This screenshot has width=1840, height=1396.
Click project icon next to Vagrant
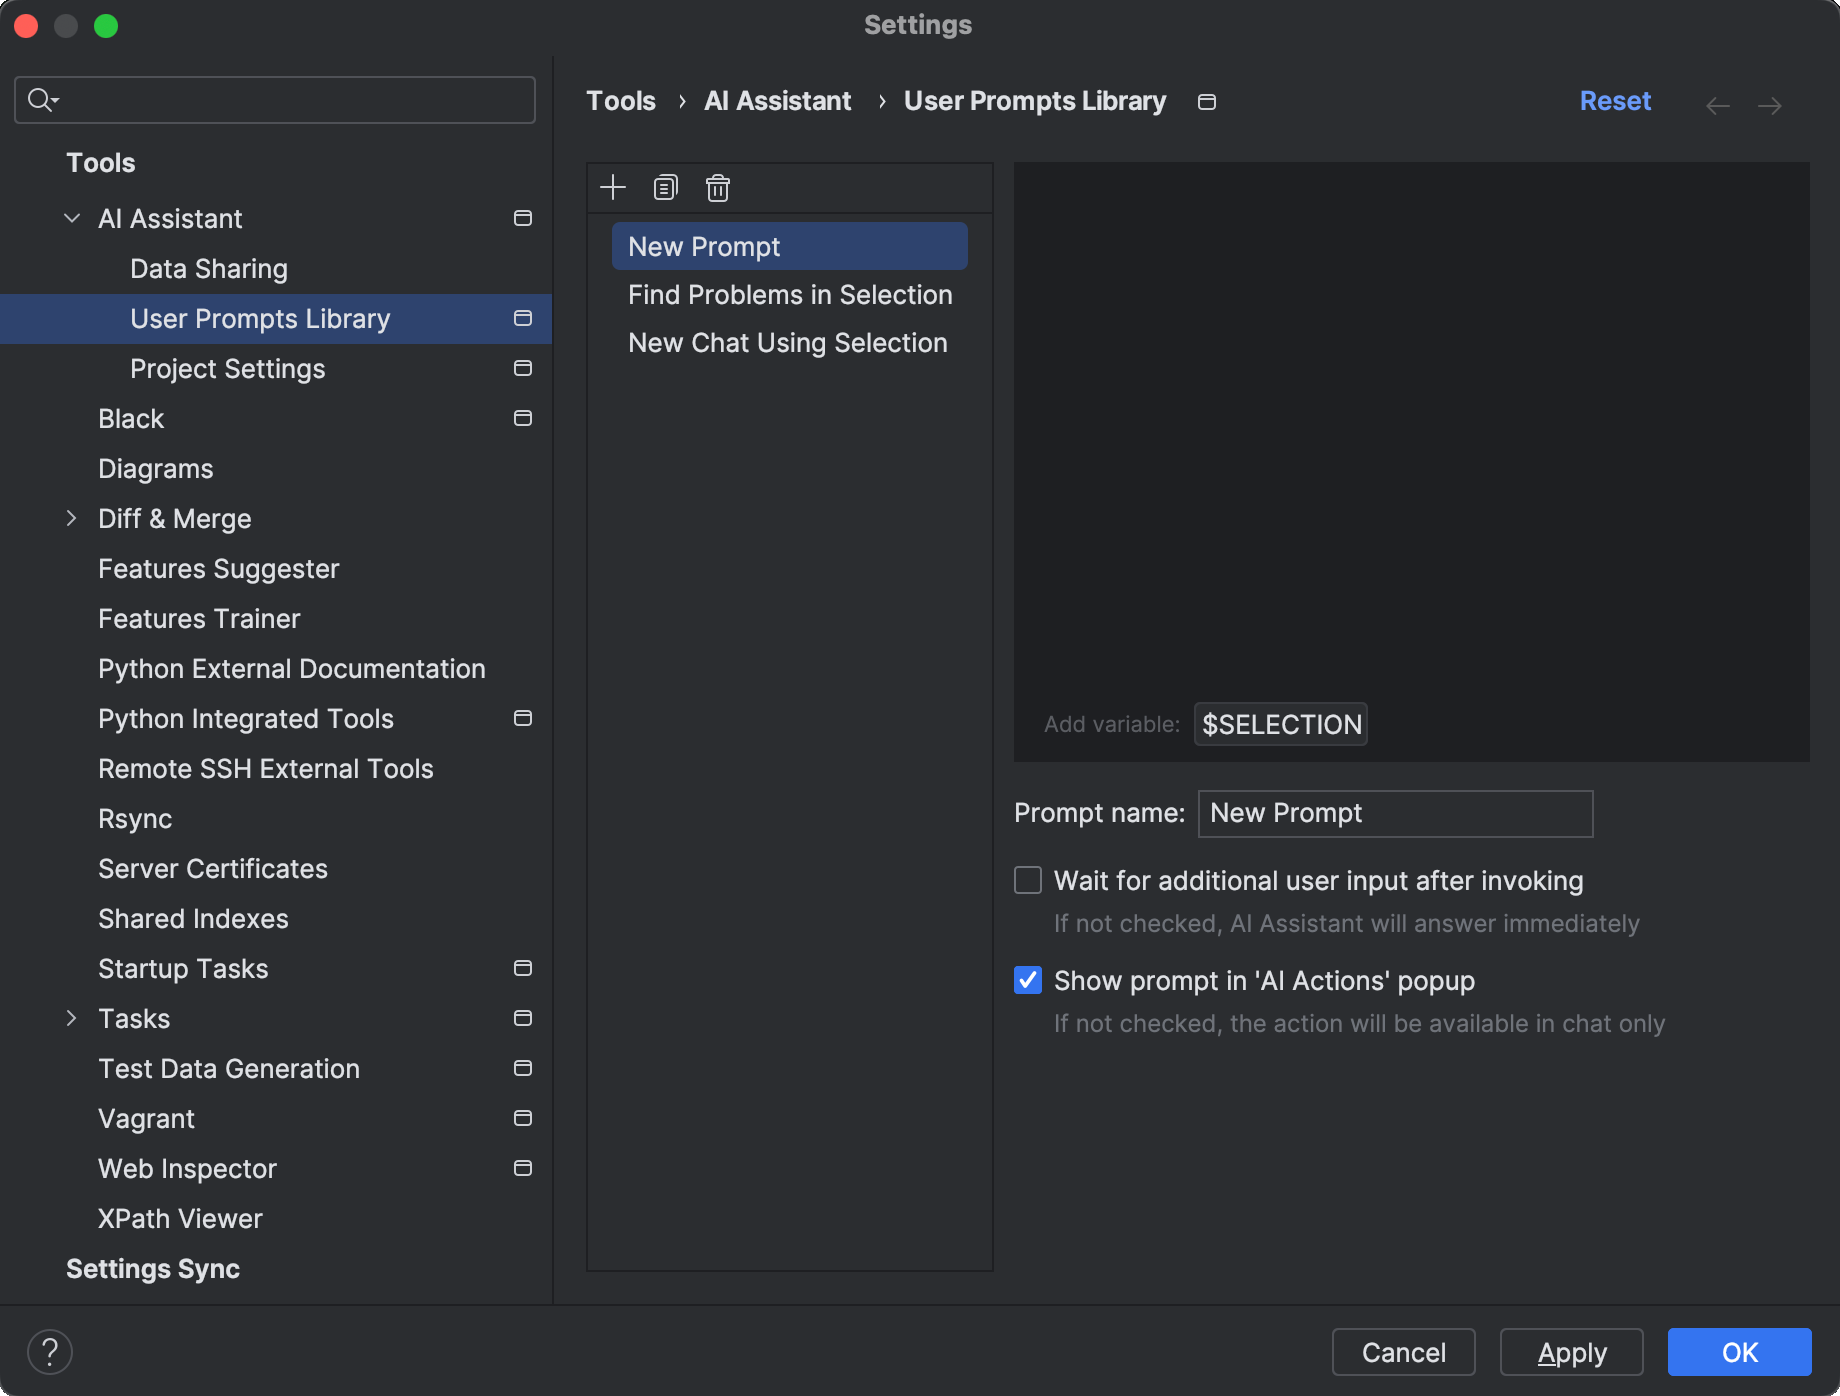(522, 1118)
